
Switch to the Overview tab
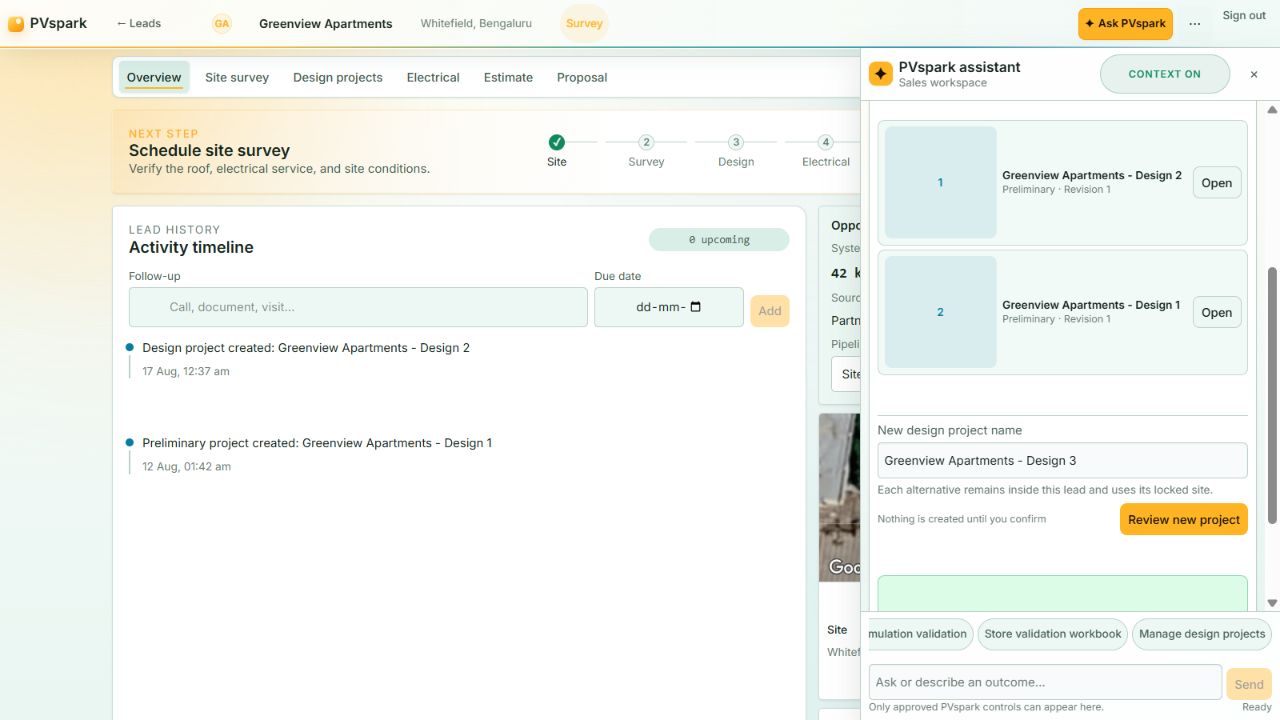coord(154,77)
